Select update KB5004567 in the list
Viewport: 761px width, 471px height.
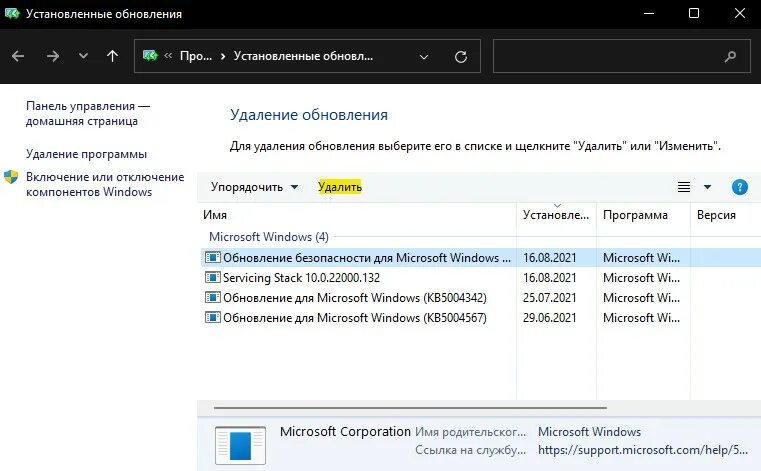(355, 318)
